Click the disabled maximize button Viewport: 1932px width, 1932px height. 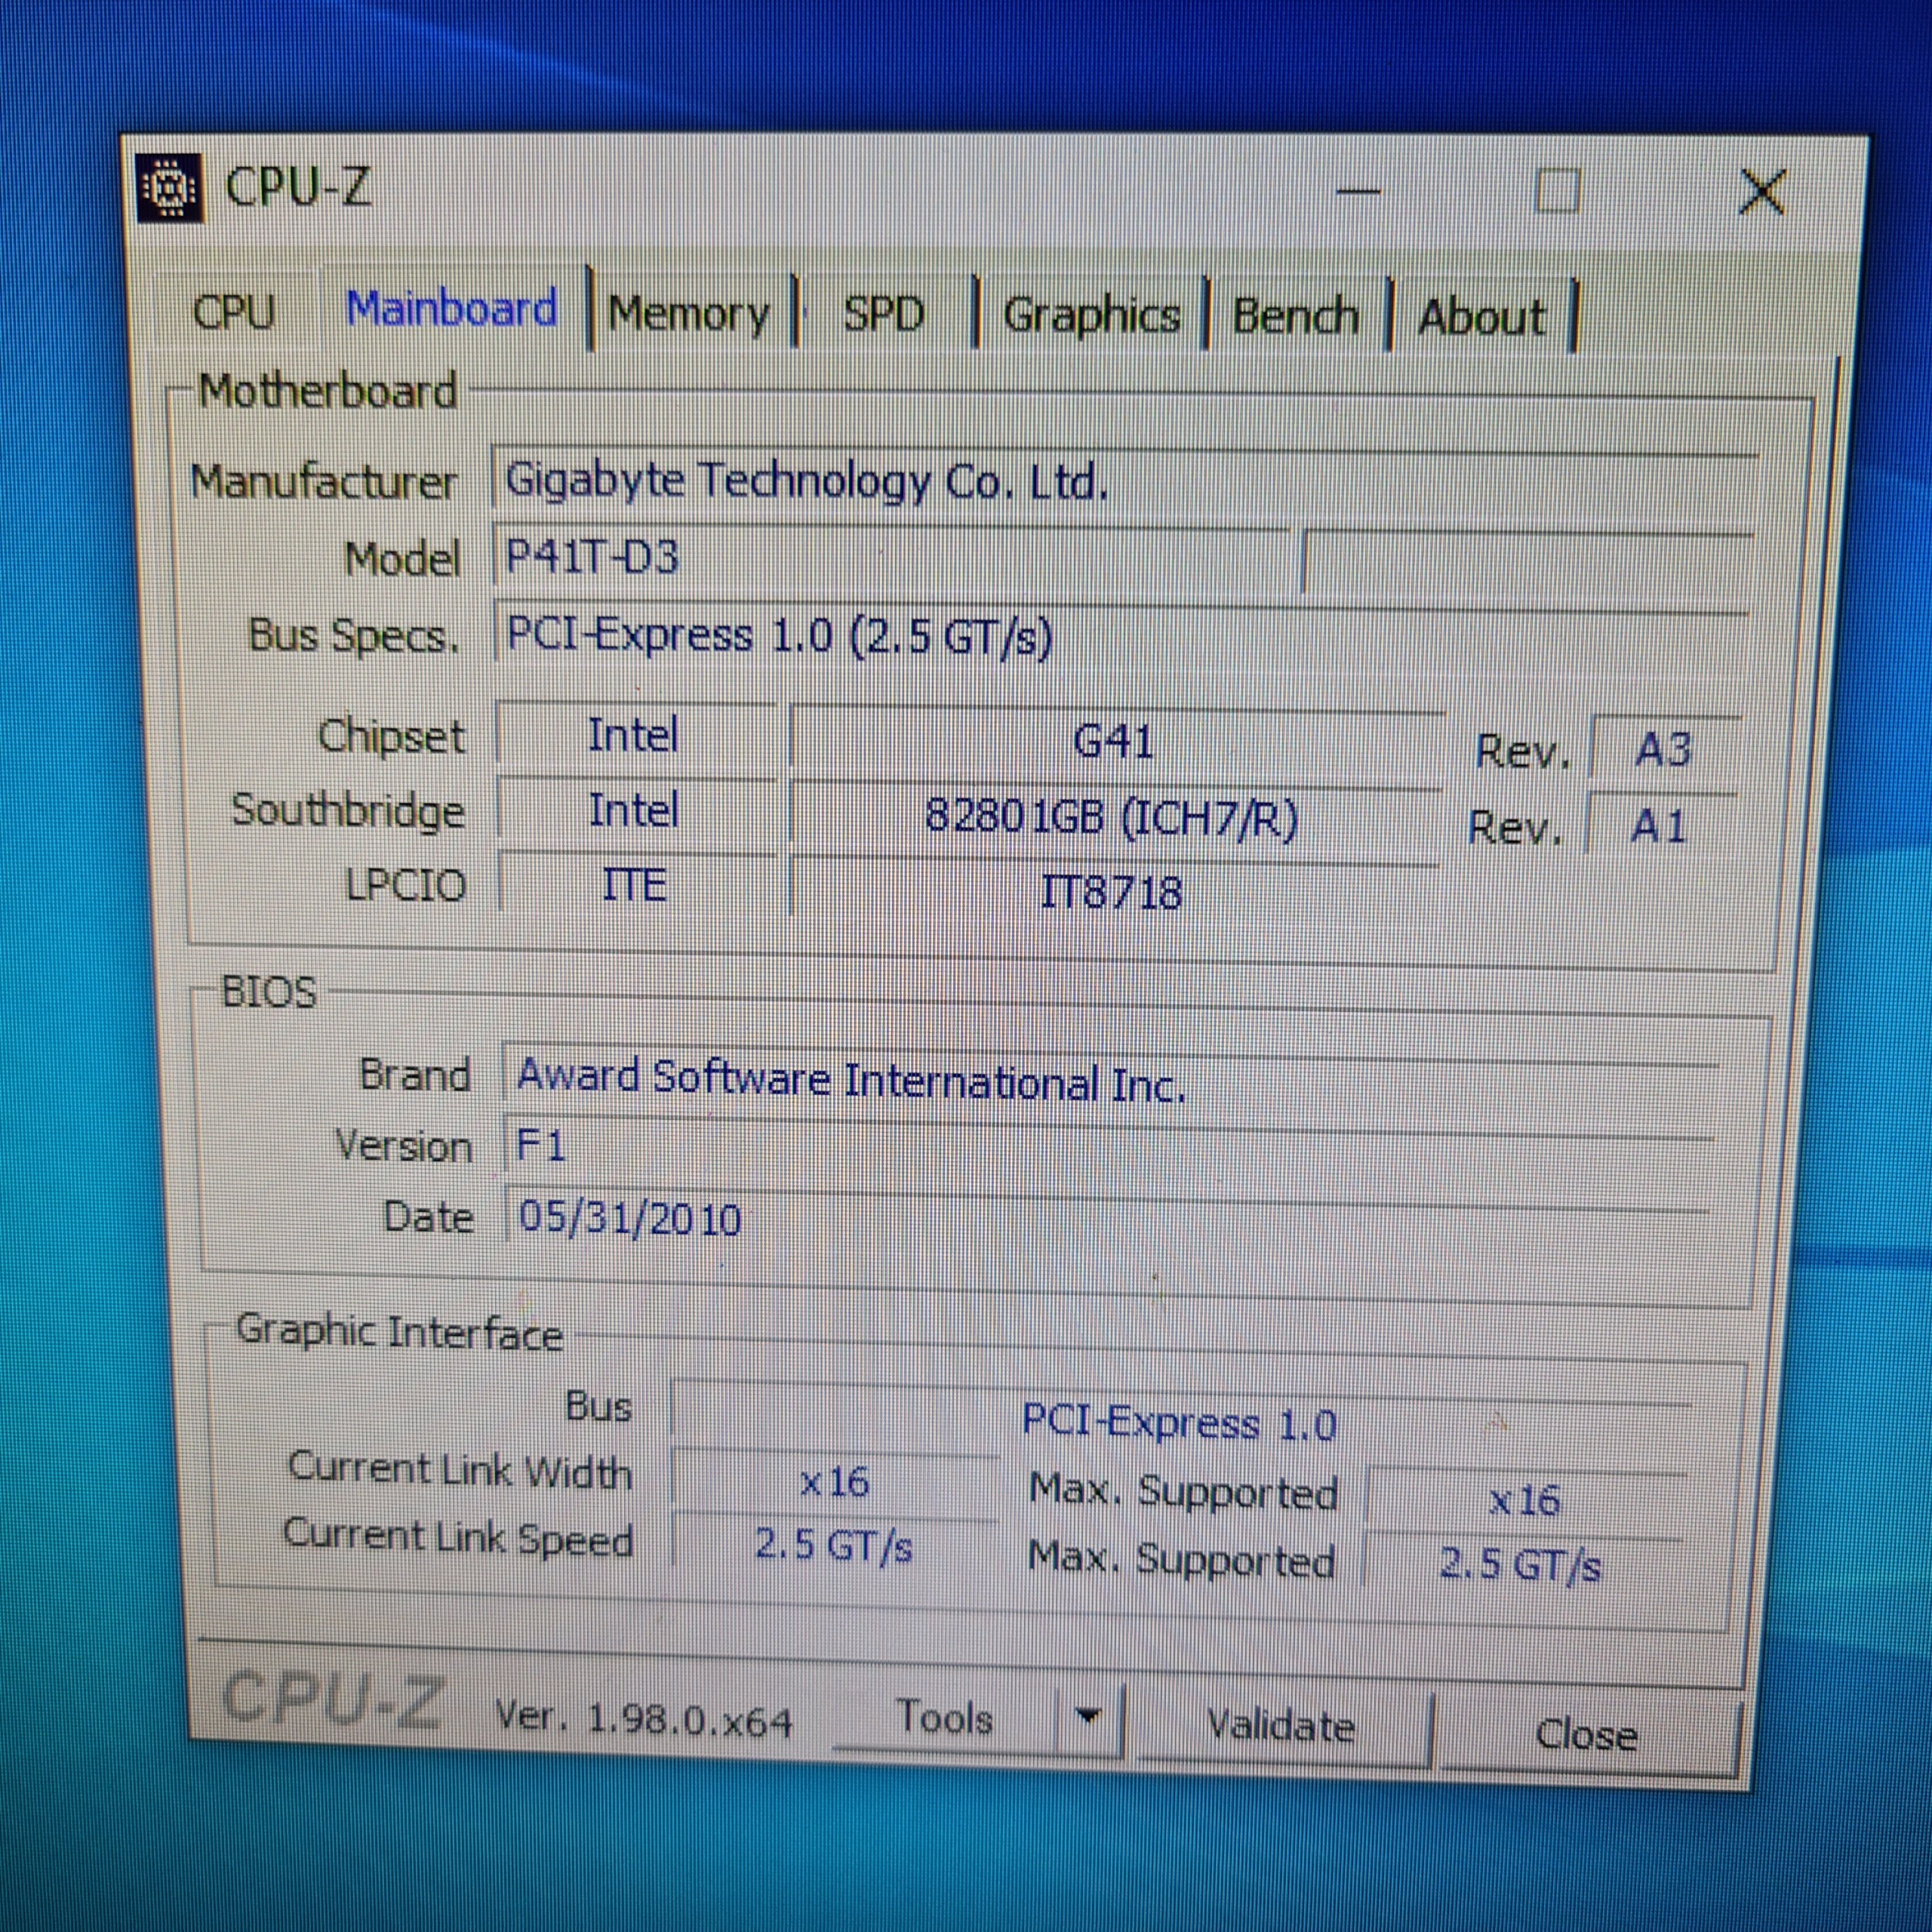pyautogui.click(x=1557, y=190)
